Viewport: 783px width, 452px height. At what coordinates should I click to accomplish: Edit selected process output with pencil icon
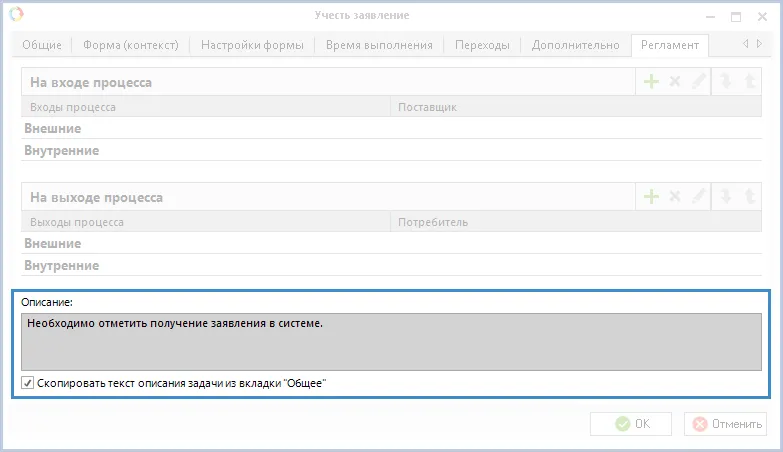(x=699, y=197)
